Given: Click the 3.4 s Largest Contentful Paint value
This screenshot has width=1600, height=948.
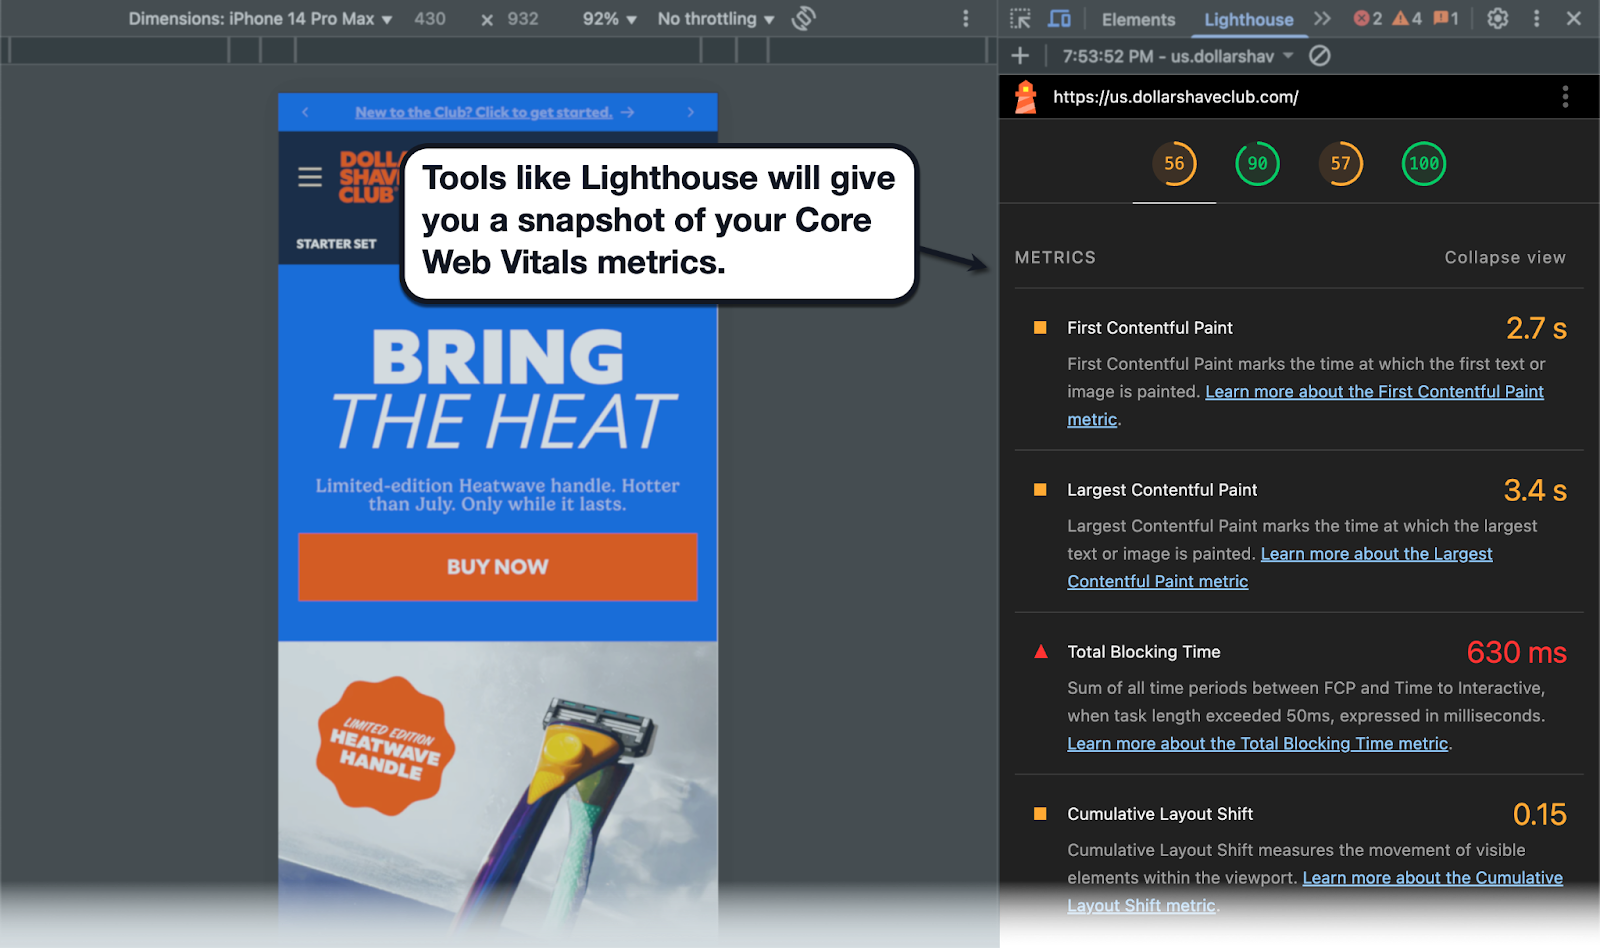Looking at the screenshot, I should coord(1535,490).
